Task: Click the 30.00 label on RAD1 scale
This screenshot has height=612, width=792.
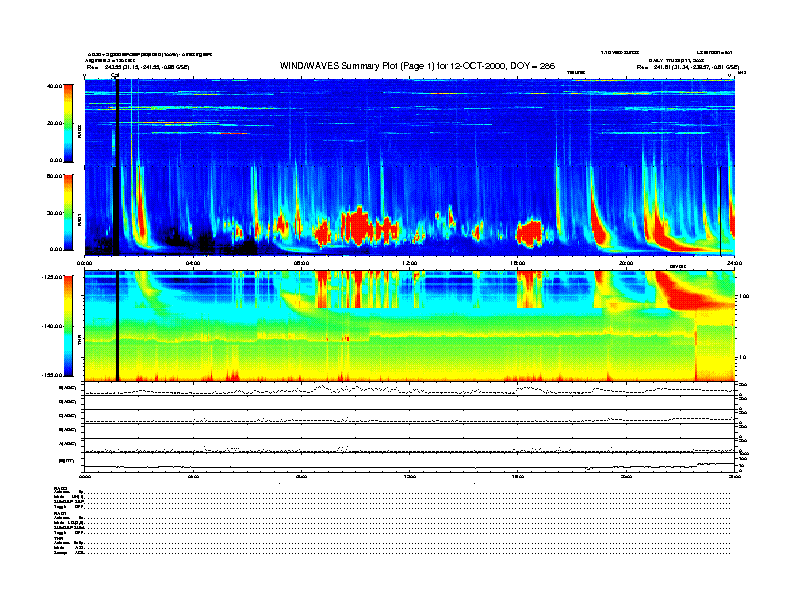Action: pyautogui.click(x=55, y=213)
